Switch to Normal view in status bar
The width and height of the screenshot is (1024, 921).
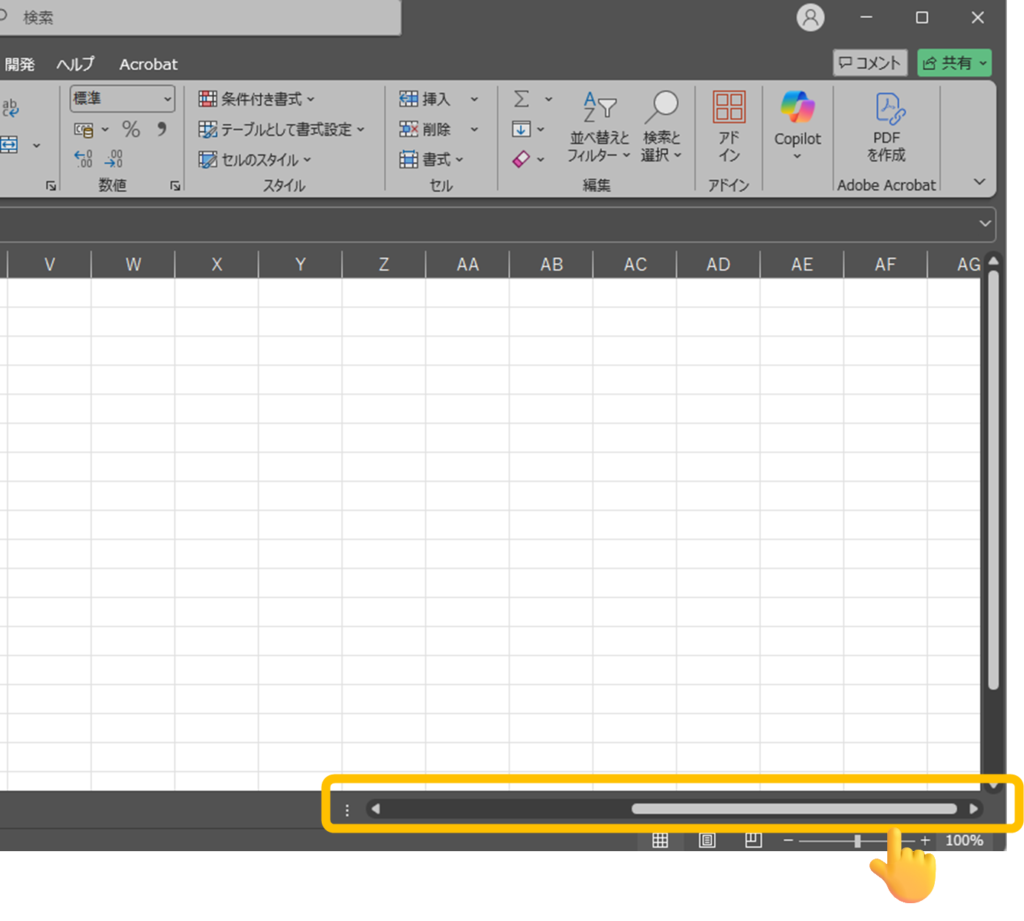660,840
